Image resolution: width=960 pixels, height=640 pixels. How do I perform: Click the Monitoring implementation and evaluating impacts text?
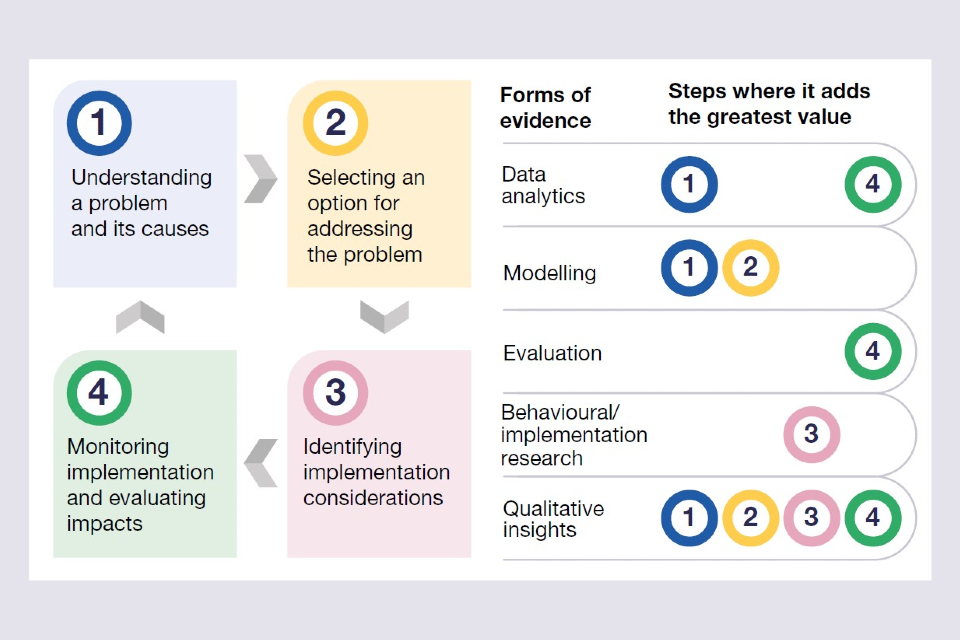(140, 484)
